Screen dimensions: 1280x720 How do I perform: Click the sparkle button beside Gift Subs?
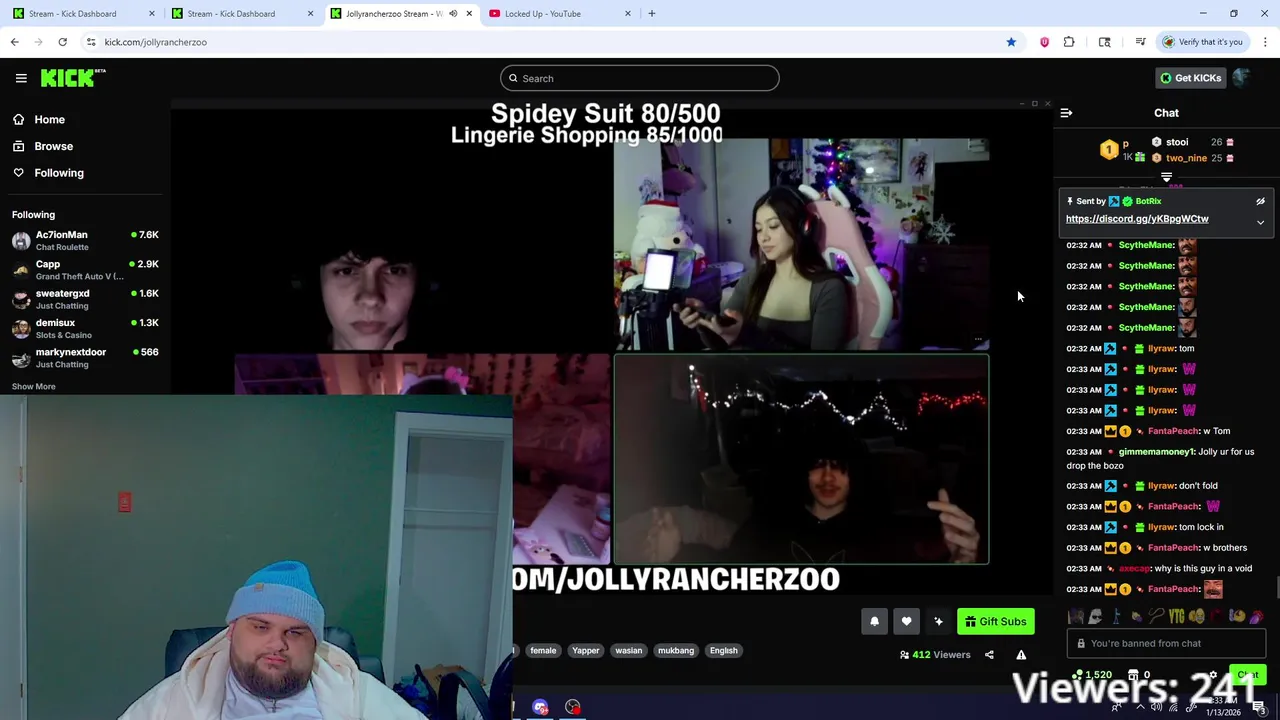click(938, 622)
